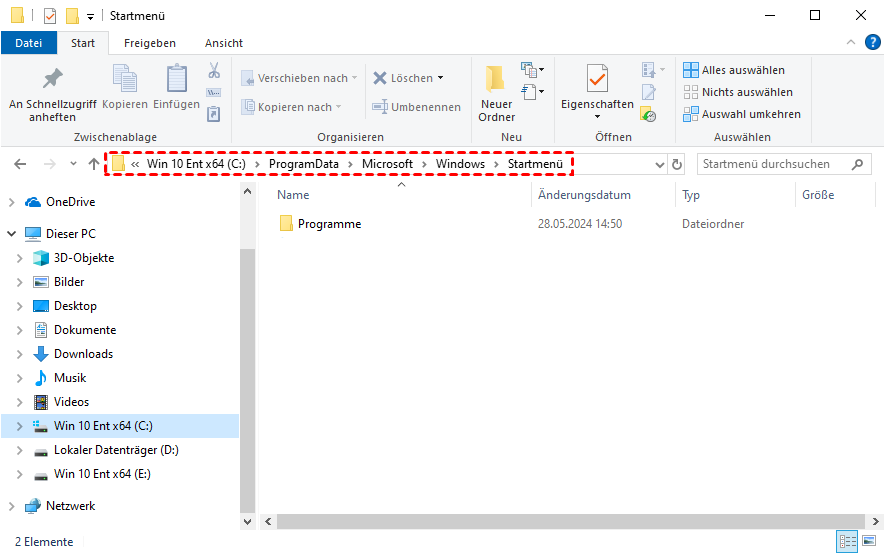Viewport: 885px width, 554px height.
Task: Open the Datei menu tab
Action: pos(29,43)
